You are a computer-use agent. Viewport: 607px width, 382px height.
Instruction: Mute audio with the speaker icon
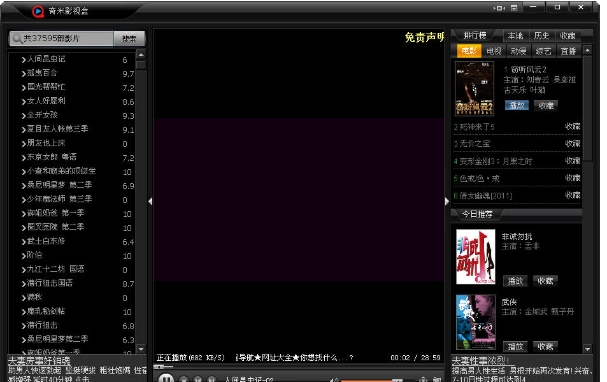pos(334,380)
